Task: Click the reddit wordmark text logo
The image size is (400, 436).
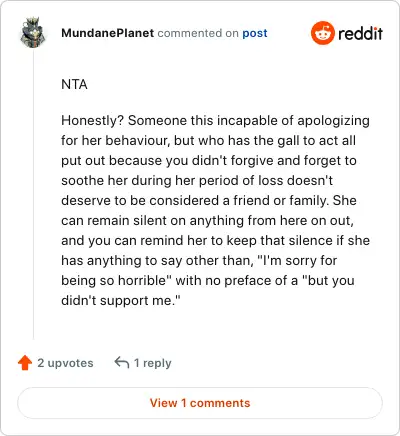Action: 360,33
